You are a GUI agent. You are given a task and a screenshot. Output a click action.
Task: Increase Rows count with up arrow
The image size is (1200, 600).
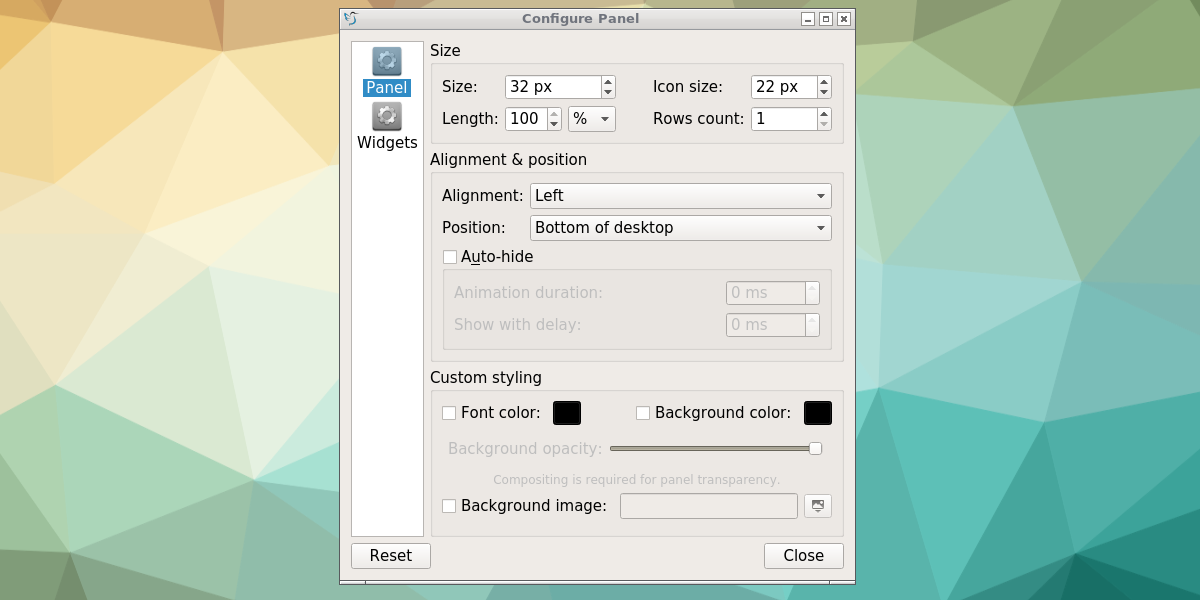[824, 114]
